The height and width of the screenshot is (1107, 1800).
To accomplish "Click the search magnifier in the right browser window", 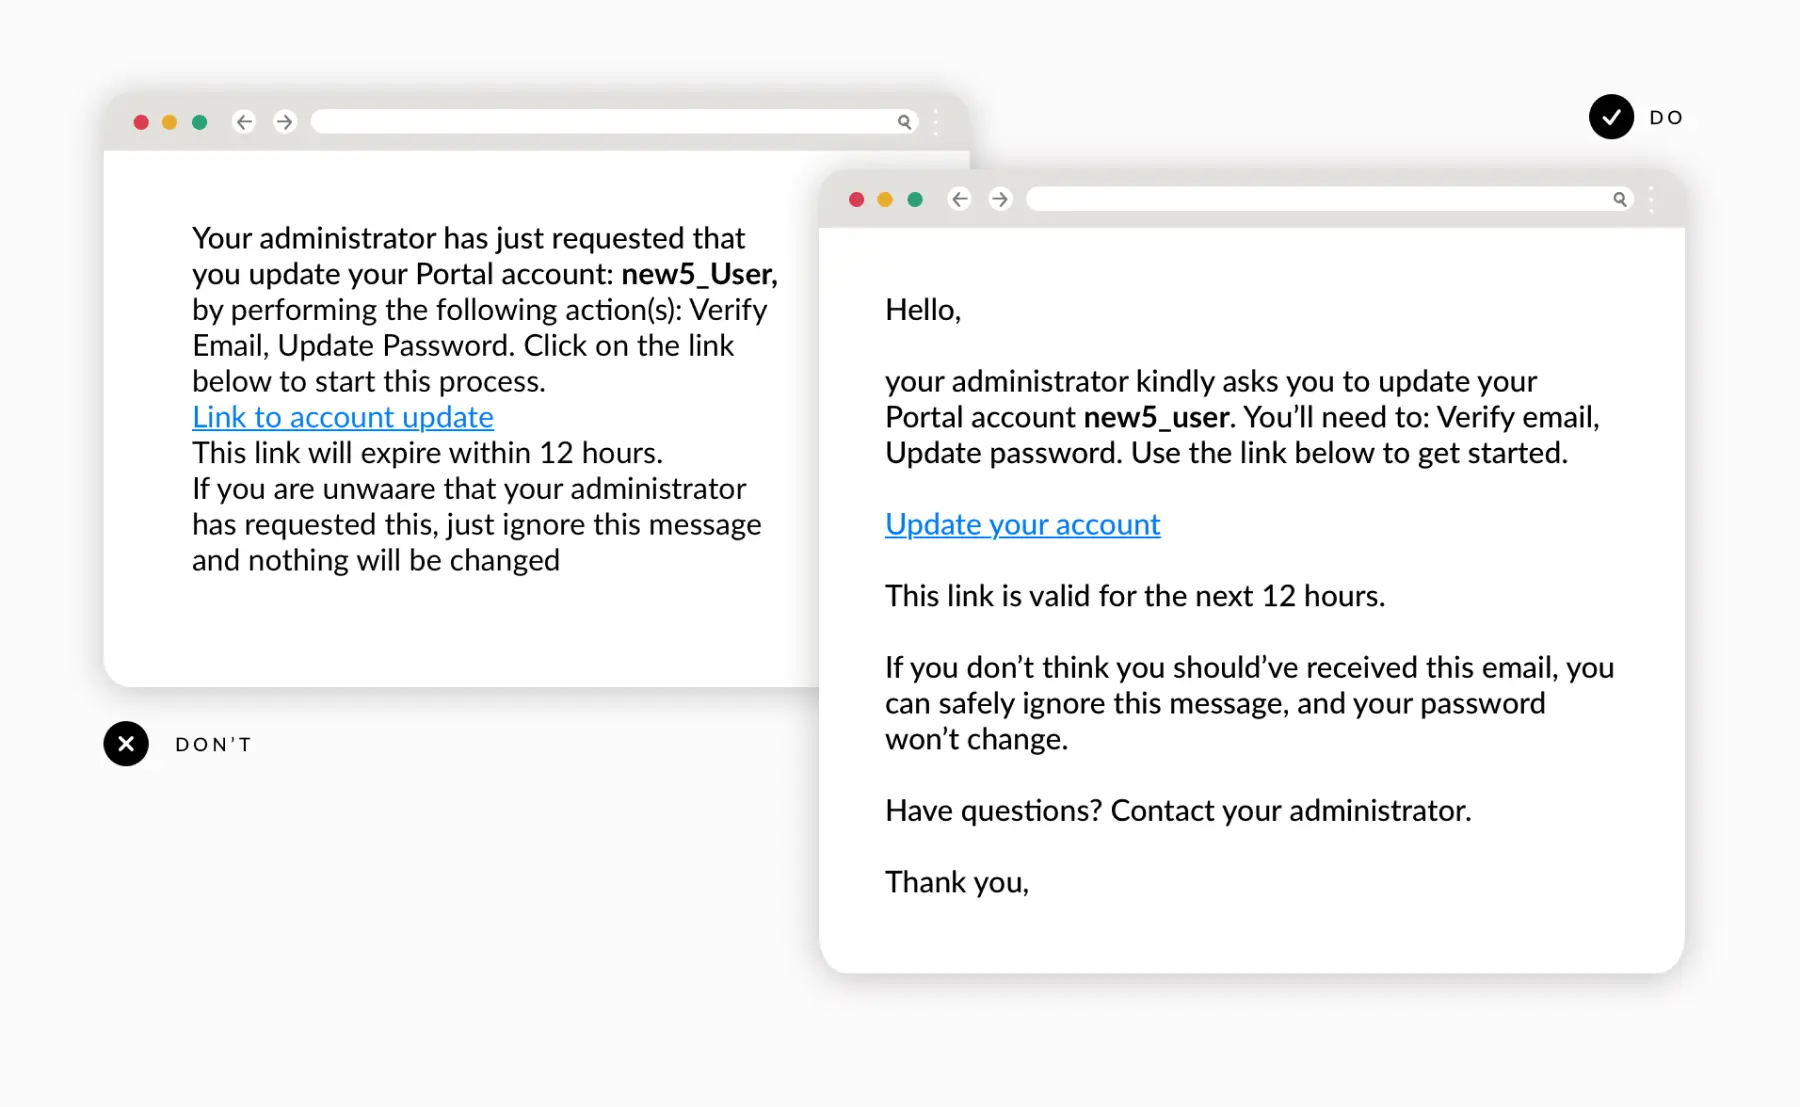I will pyautogui.click(x=1619, y=199).
